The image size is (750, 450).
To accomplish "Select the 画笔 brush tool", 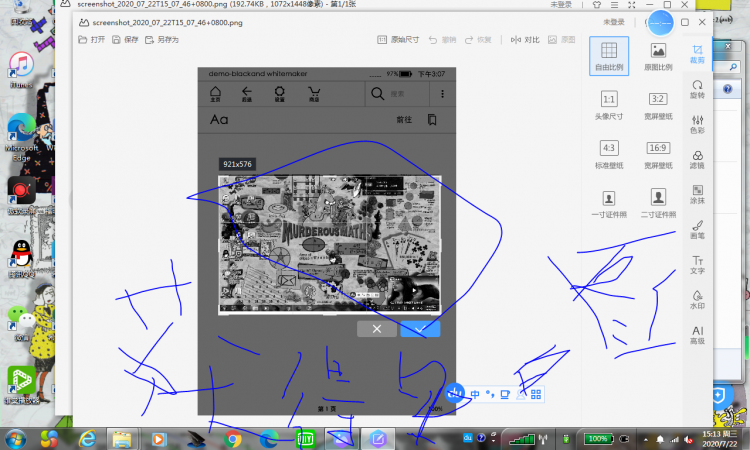I will pyautogui.click(x=697, y=230).
